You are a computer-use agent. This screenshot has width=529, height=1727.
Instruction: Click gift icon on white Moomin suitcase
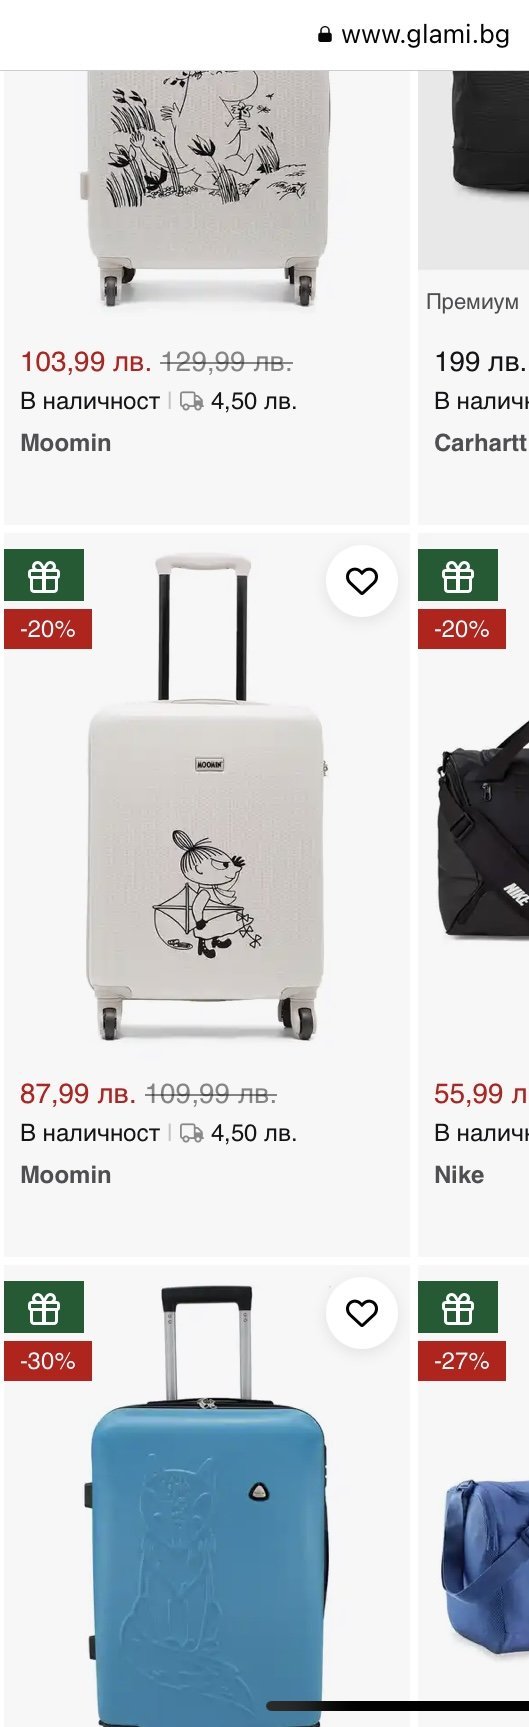tap(44, 575)
